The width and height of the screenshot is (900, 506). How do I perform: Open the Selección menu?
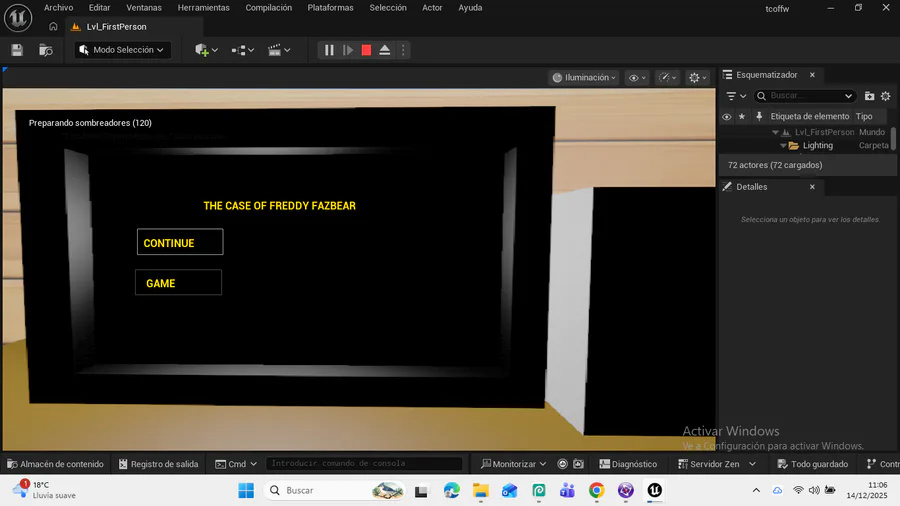point(388,7)
